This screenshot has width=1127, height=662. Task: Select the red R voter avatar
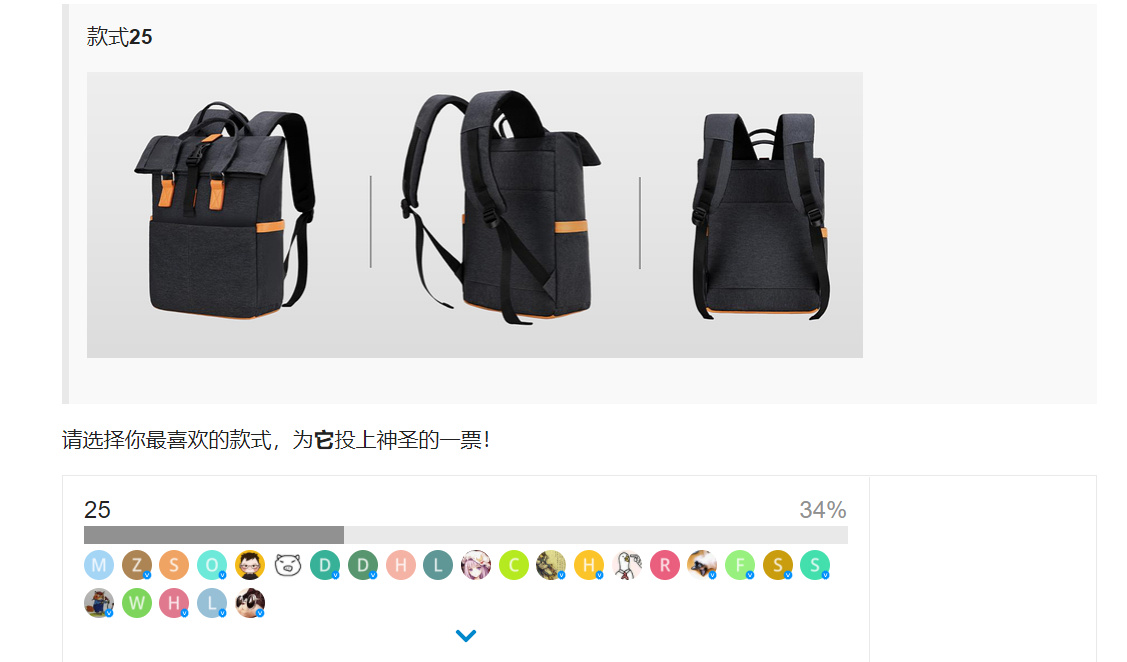665,565
